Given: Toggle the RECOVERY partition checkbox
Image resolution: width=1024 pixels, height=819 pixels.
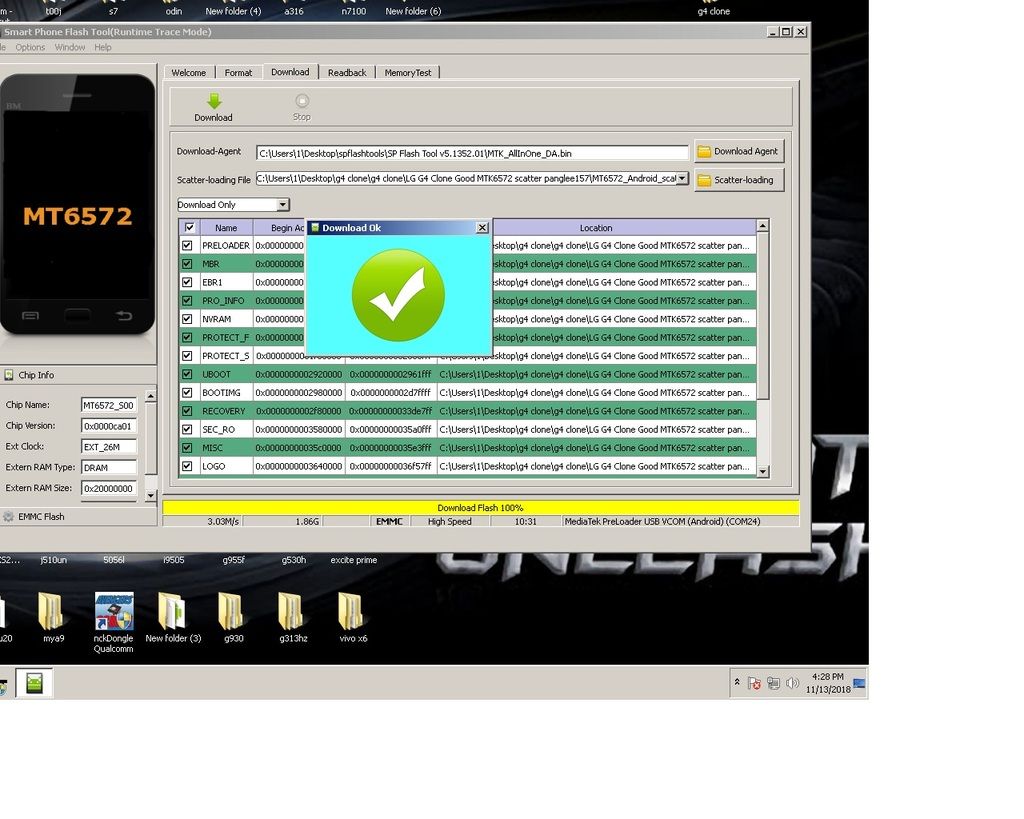Looking at the screenshot, I should [x=187, y=411].
